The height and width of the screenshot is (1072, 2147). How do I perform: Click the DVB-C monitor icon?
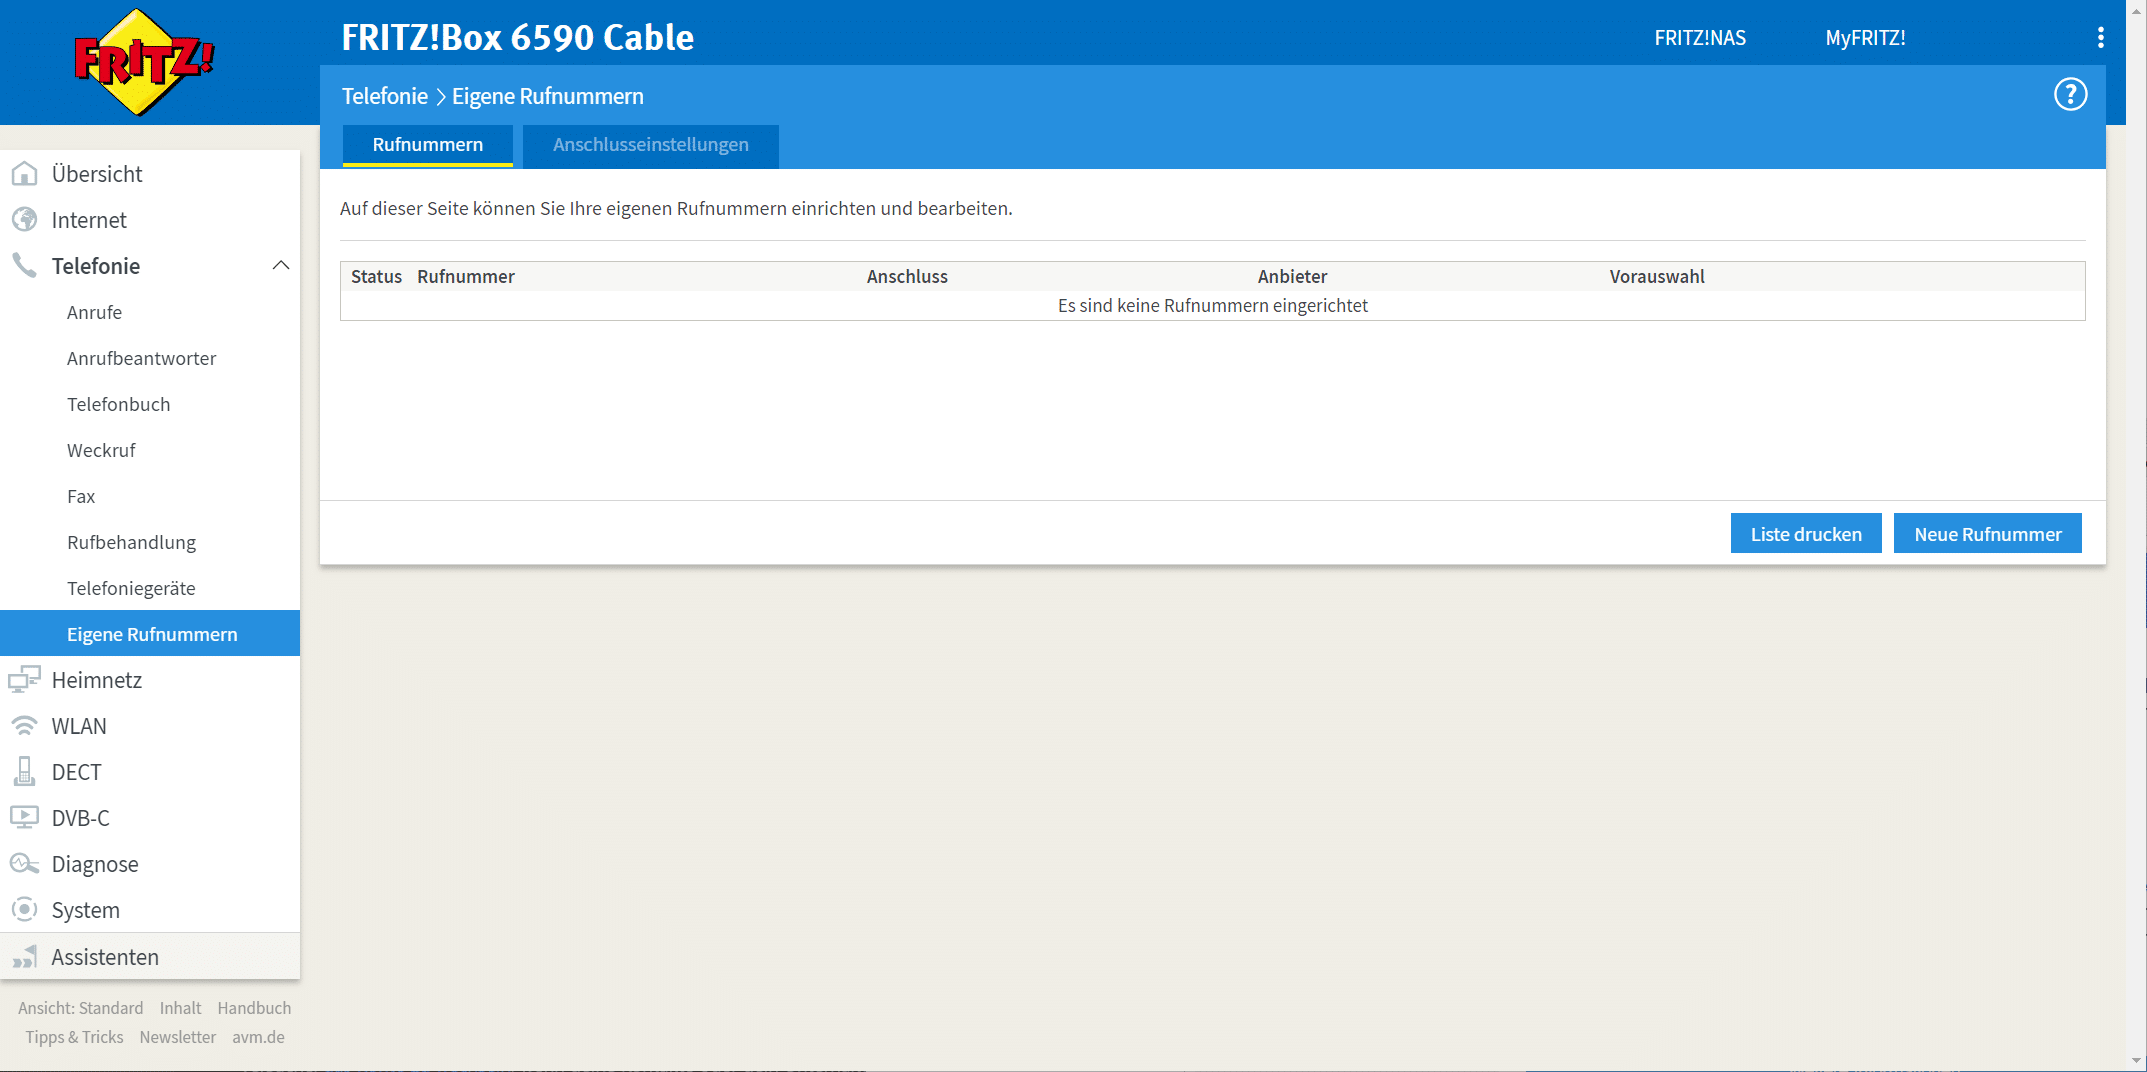[x=24, y=818]
